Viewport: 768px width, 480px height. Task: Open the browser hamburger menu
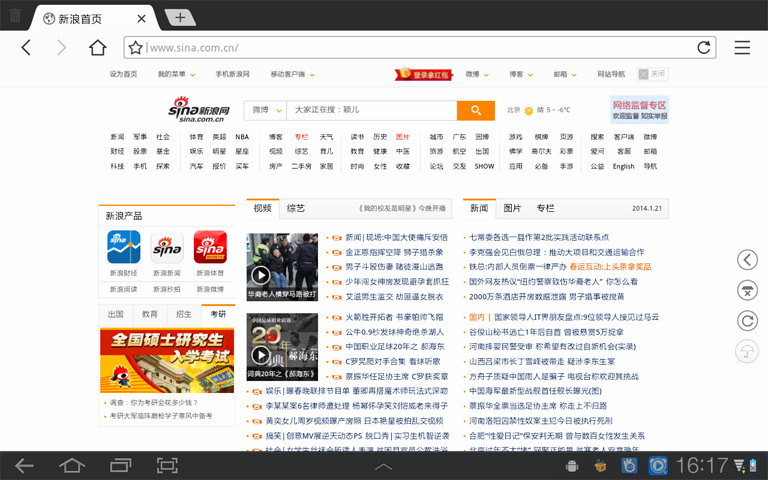742,48
